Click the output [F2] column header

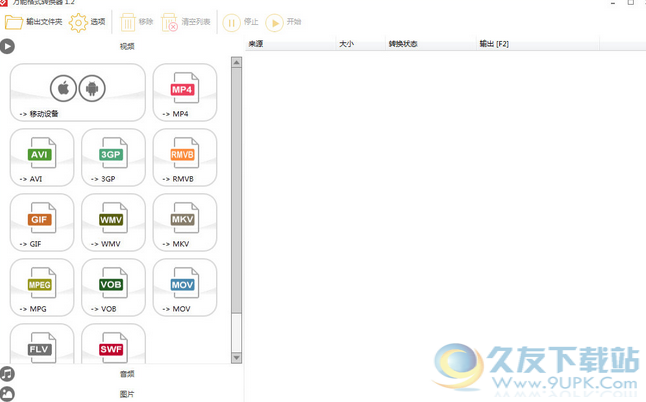(x=538, y=44)
